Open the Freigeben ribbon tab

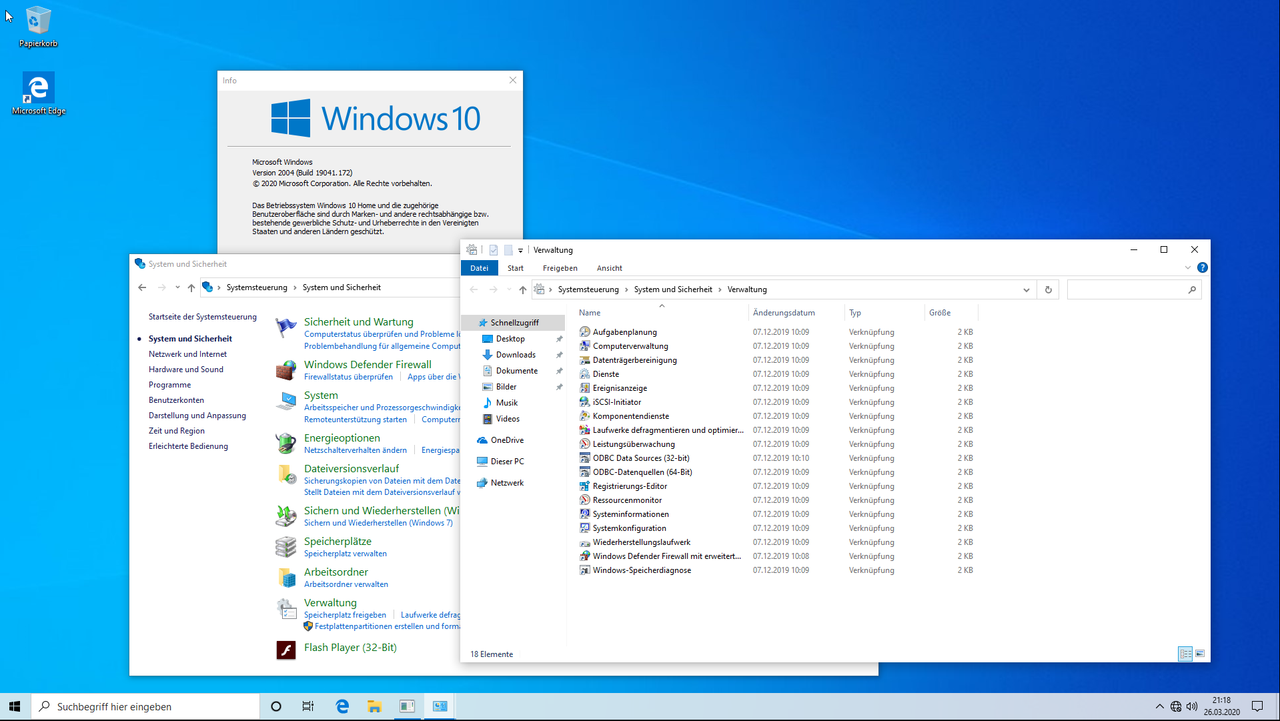point(560,268)
